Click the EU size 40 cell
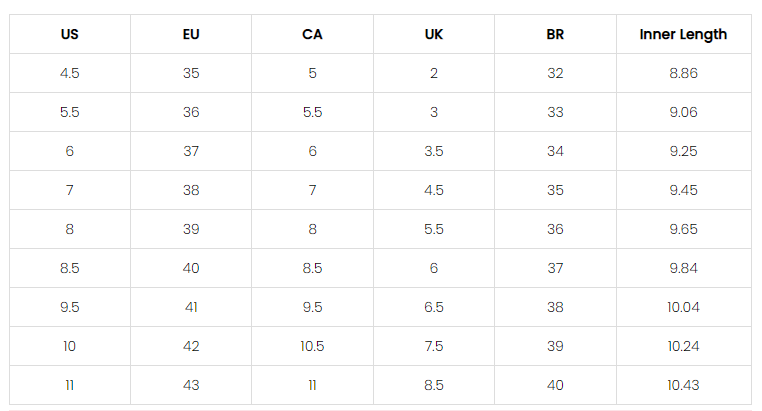The height and width of the screenshot is (411, 762). [191, 268]
